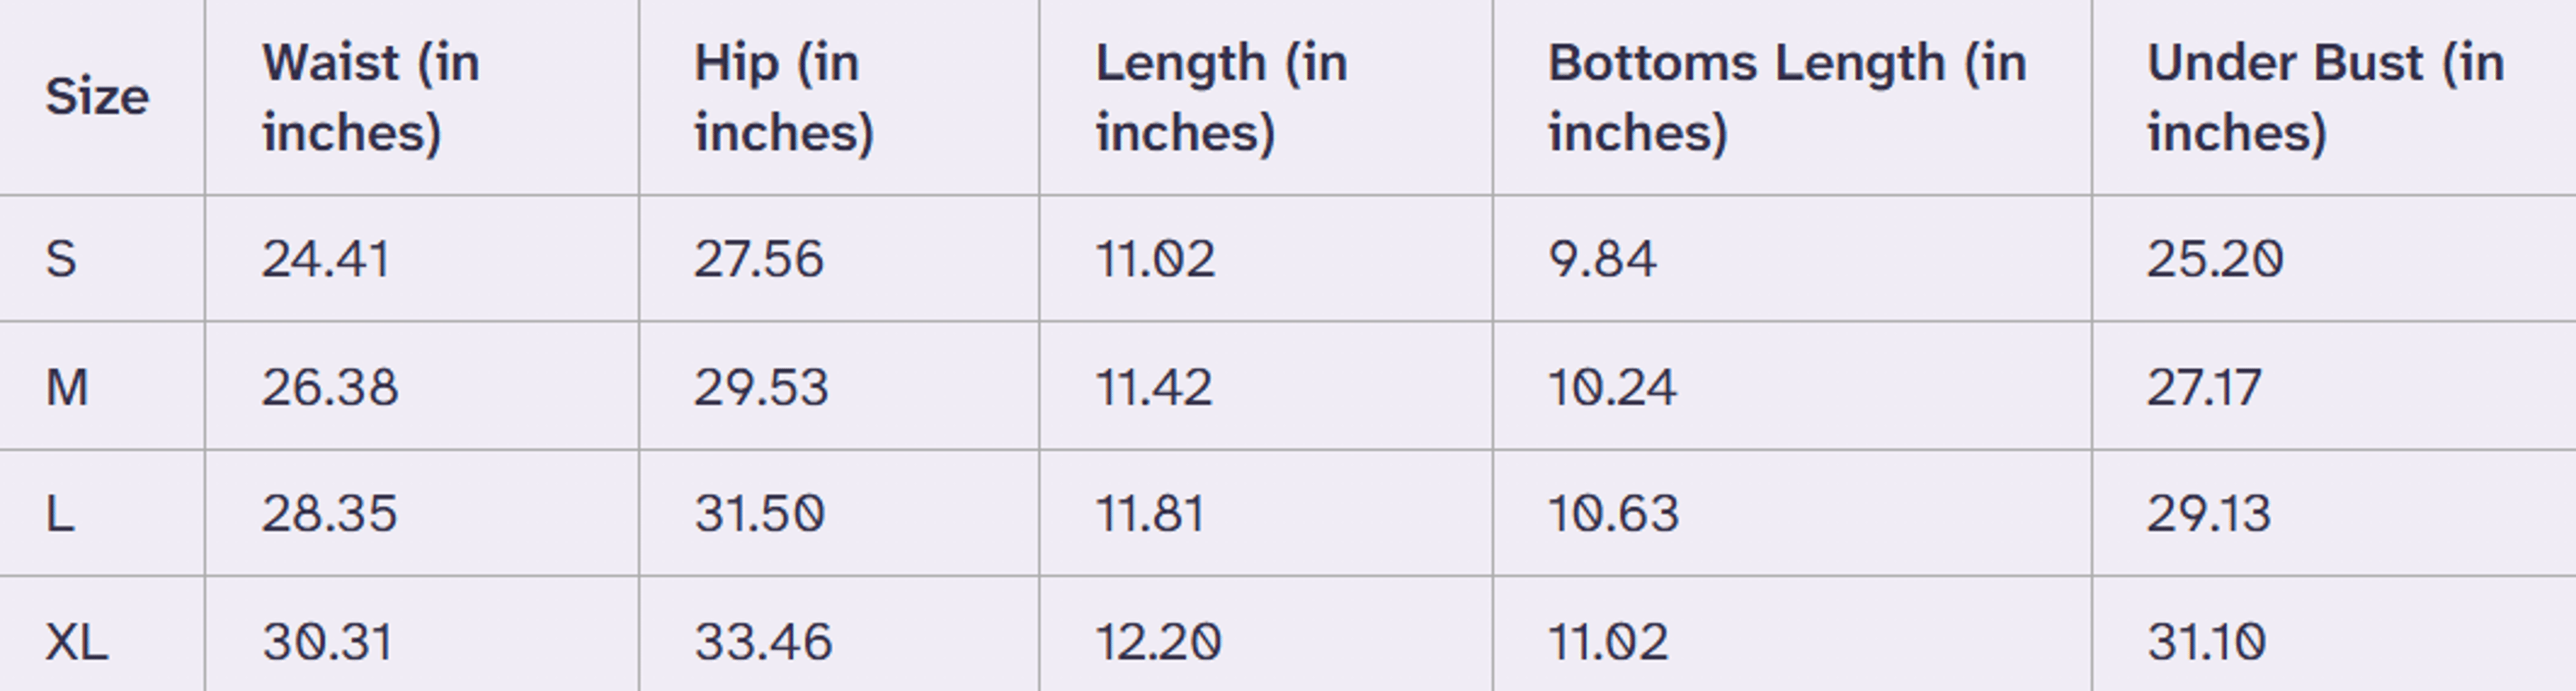The image size is (2576, 691).
Task: Select the size M row label
Action: point(67,387)
